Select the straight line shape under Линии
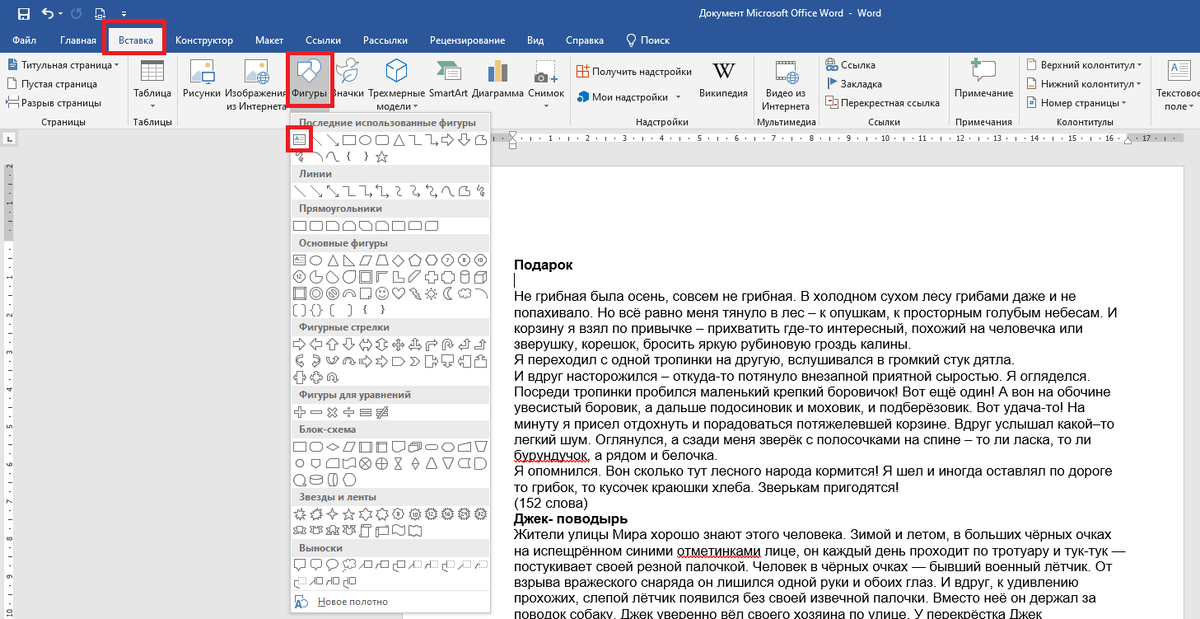Screen dimensions: 1200x619 pyautogui.click(x=299, y=191)
